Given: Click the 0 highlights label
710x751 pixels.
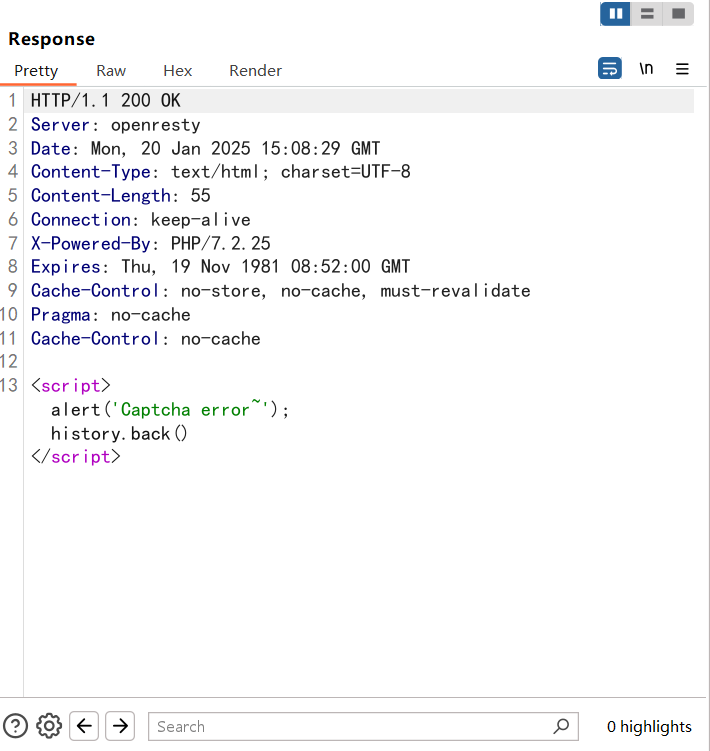Looking at the screenshot, I should click(x=649, y=727).
